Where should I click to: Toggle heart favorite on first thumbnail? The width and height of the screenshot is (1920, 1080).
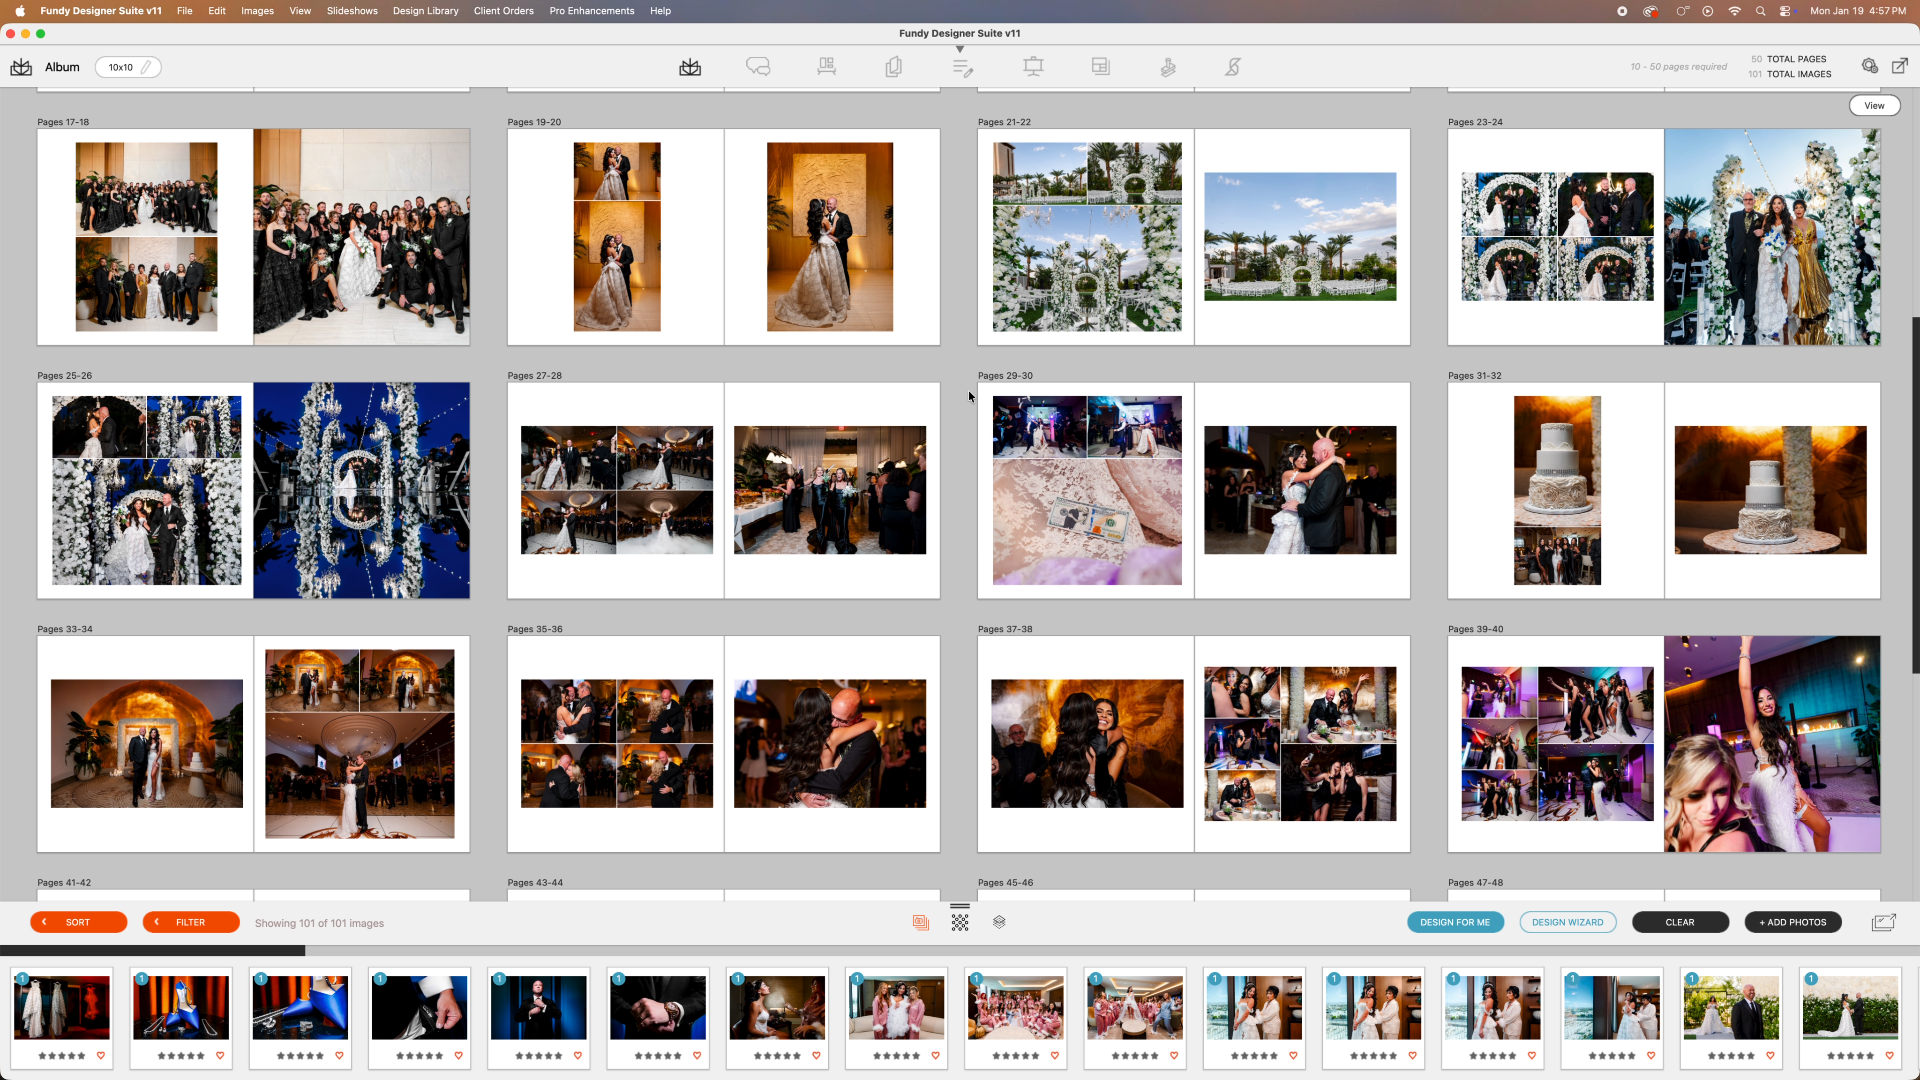pyautogui.click(x=101, y=1056)
